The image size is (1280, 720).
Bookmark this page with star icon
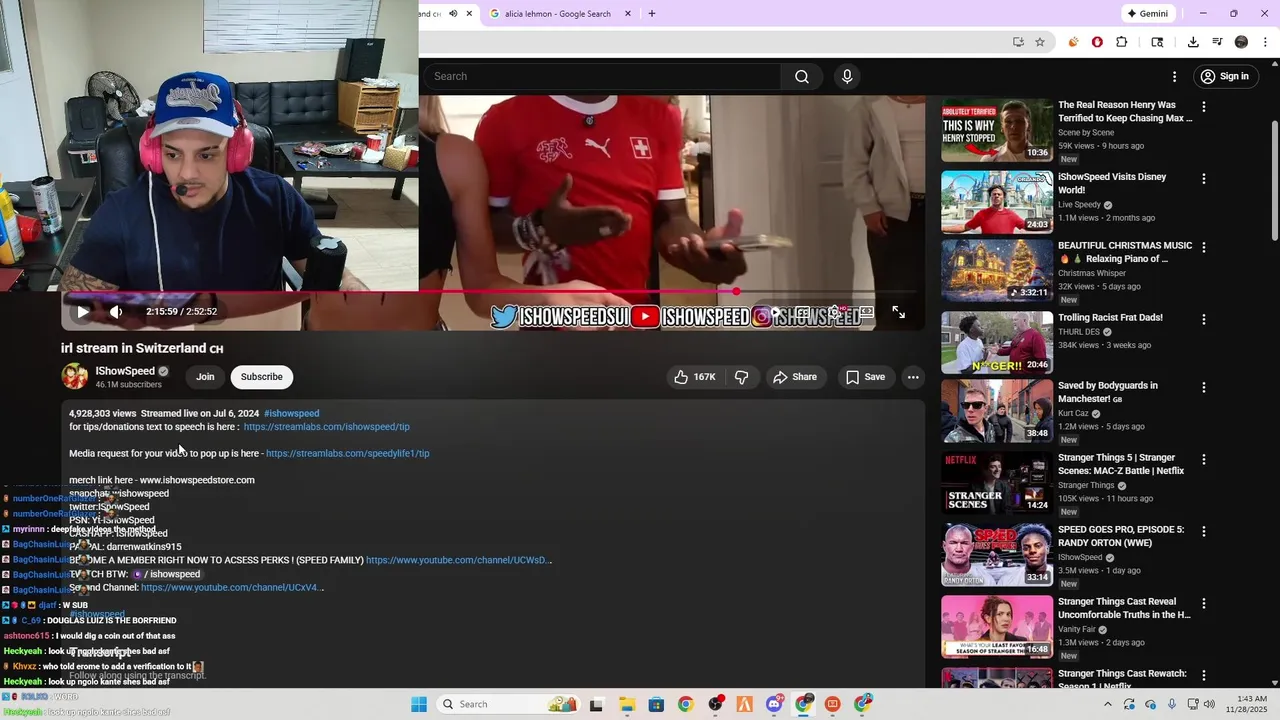click(1040, 42)
